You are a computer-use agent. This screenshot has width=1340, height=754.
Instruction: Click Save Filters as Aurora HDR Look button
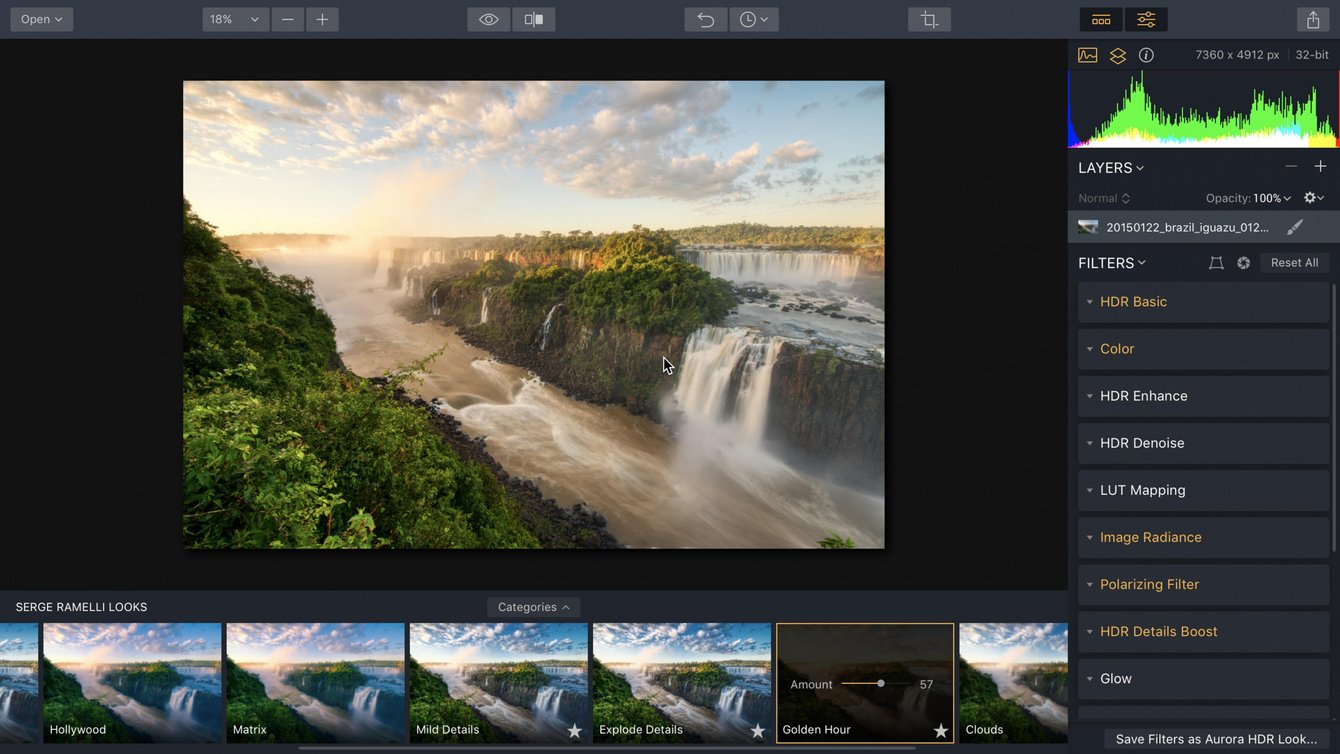[x=1216, y=739]
